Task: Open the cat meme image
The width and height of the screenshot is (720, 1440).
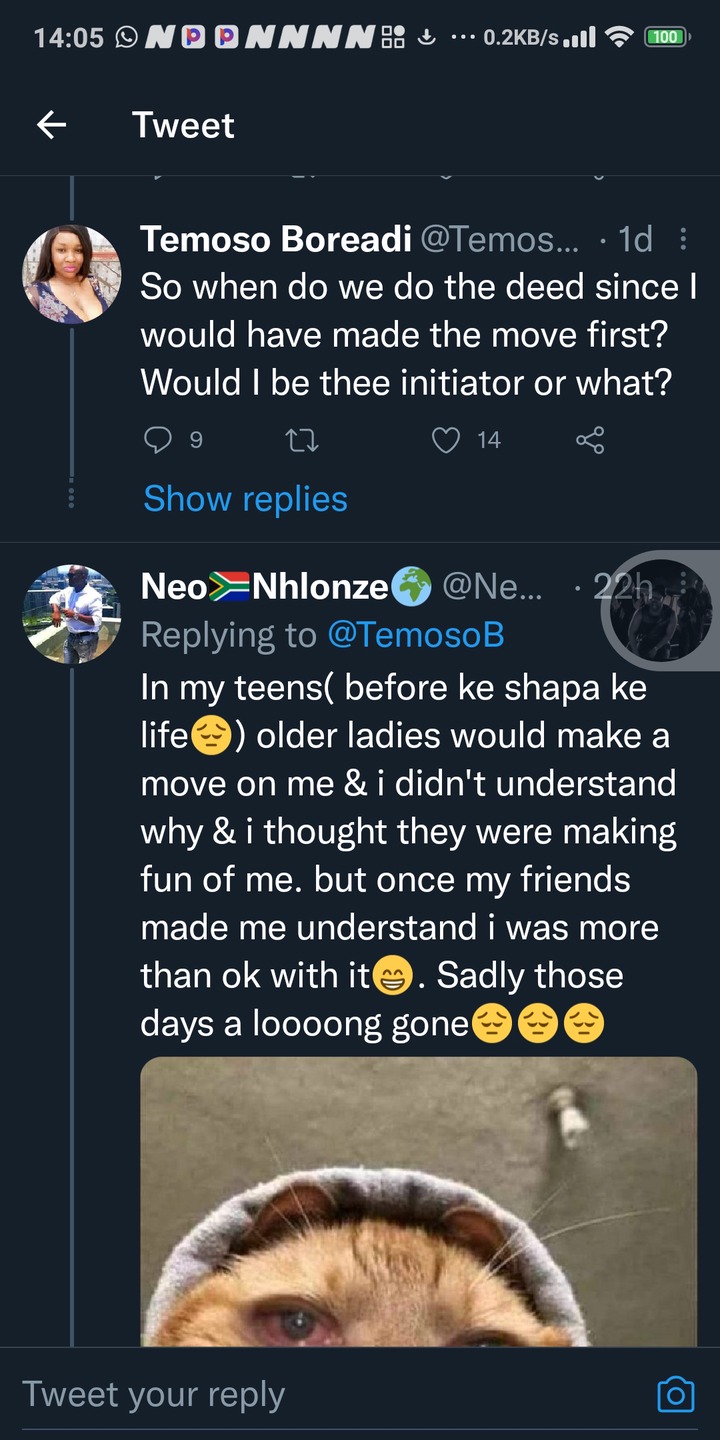Action: [x=419, y=1202]
